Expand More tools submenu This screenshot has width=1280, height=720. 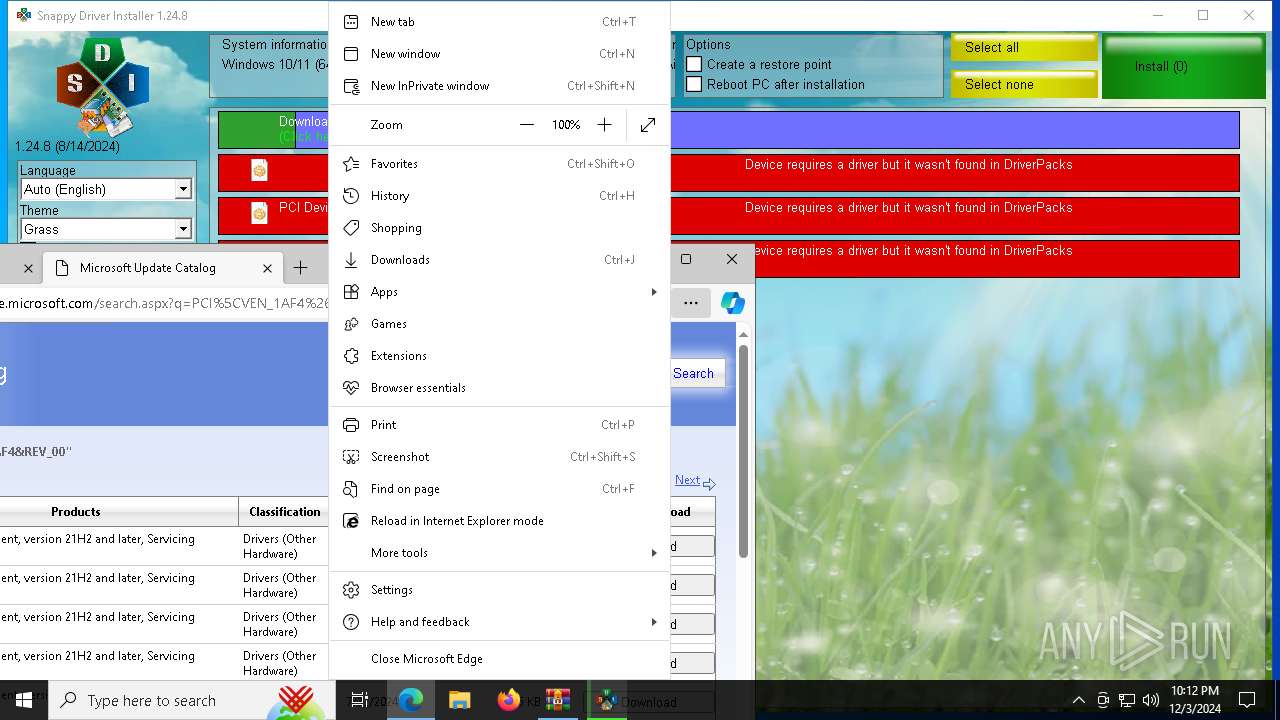pyautogui.click(x=499, y=553)
